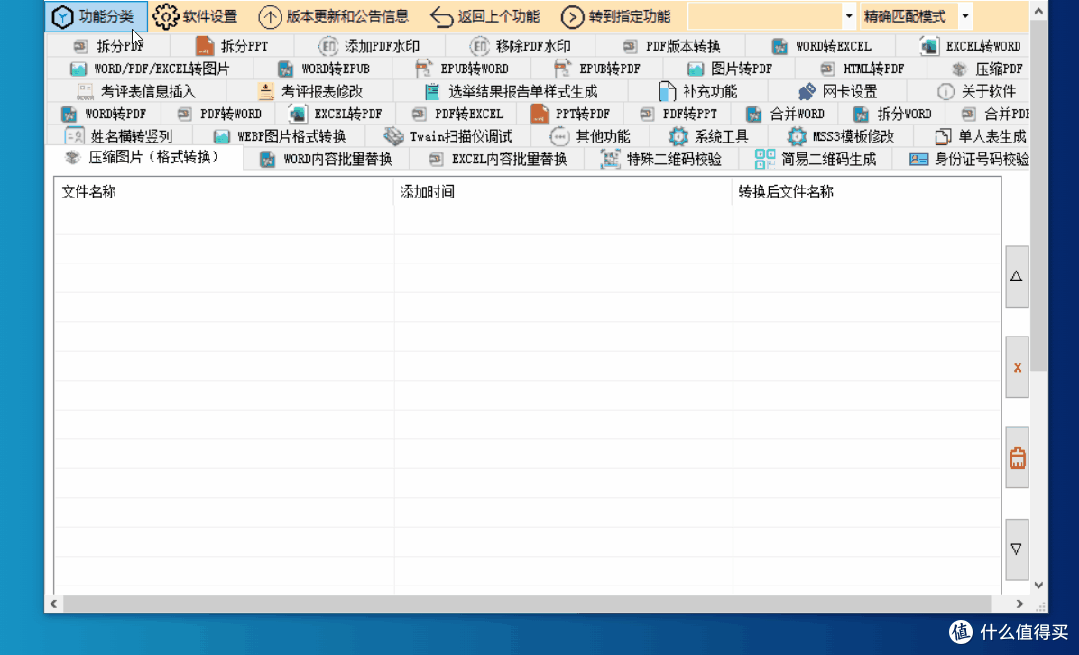The width and height of the screenshot is (1079, 655).
Task: Click the 补充功能 document icon
Action: [x=667, y=91]
